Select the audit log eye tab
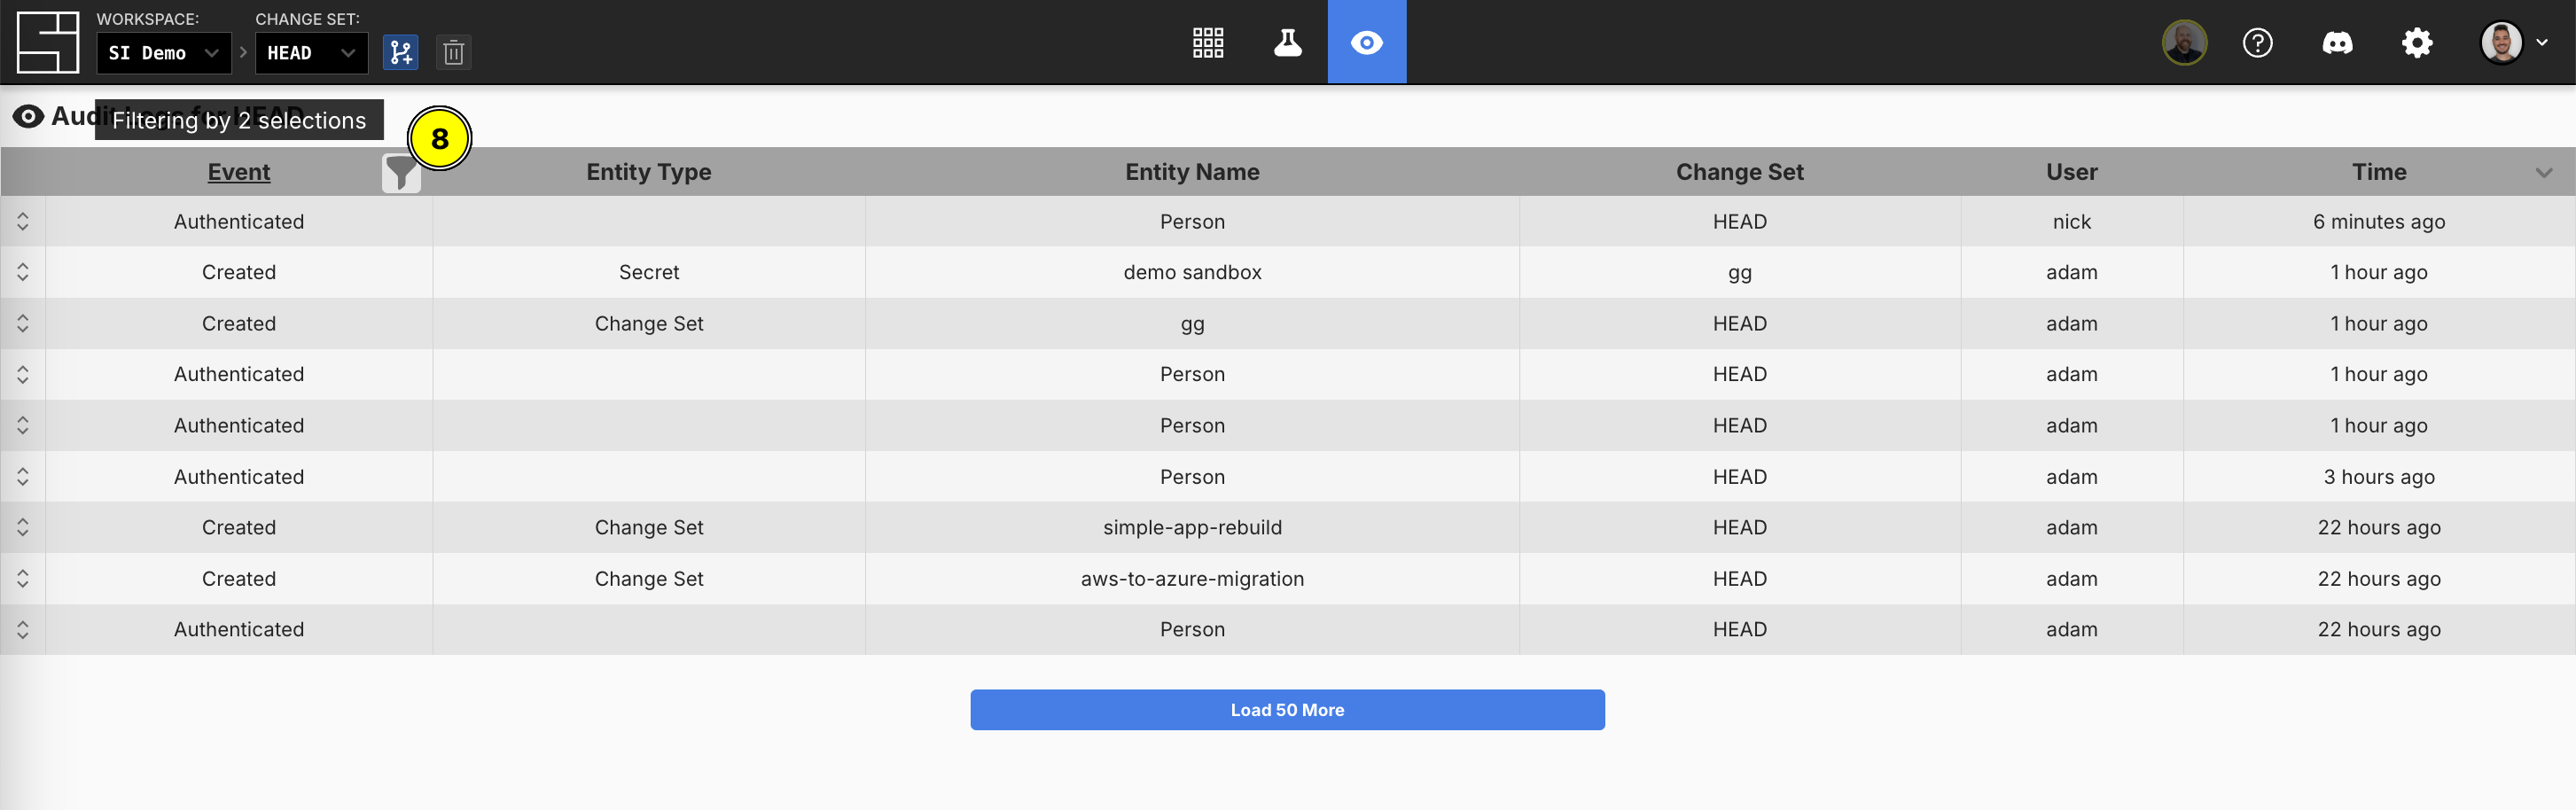The width and height of the screenshot is (2576, 810). tap(1366, 42)
